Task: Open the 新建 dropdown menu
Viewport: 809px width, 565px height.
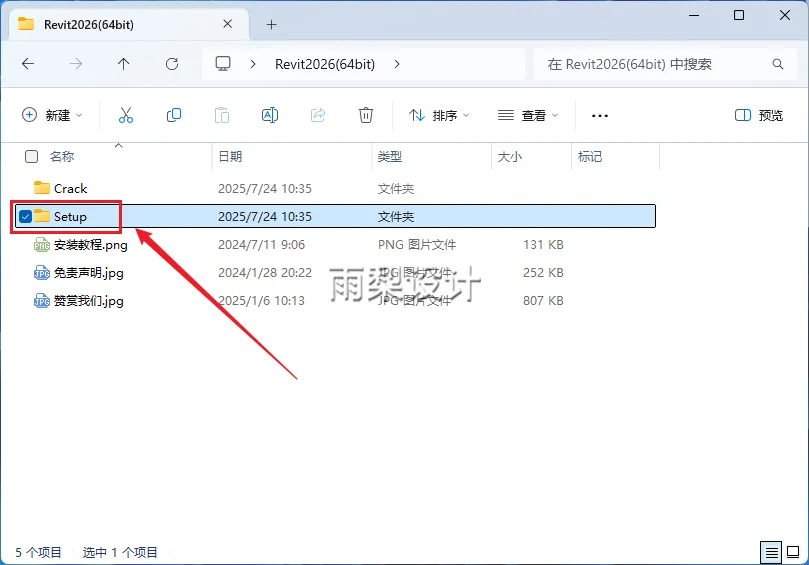Action: 52,115
